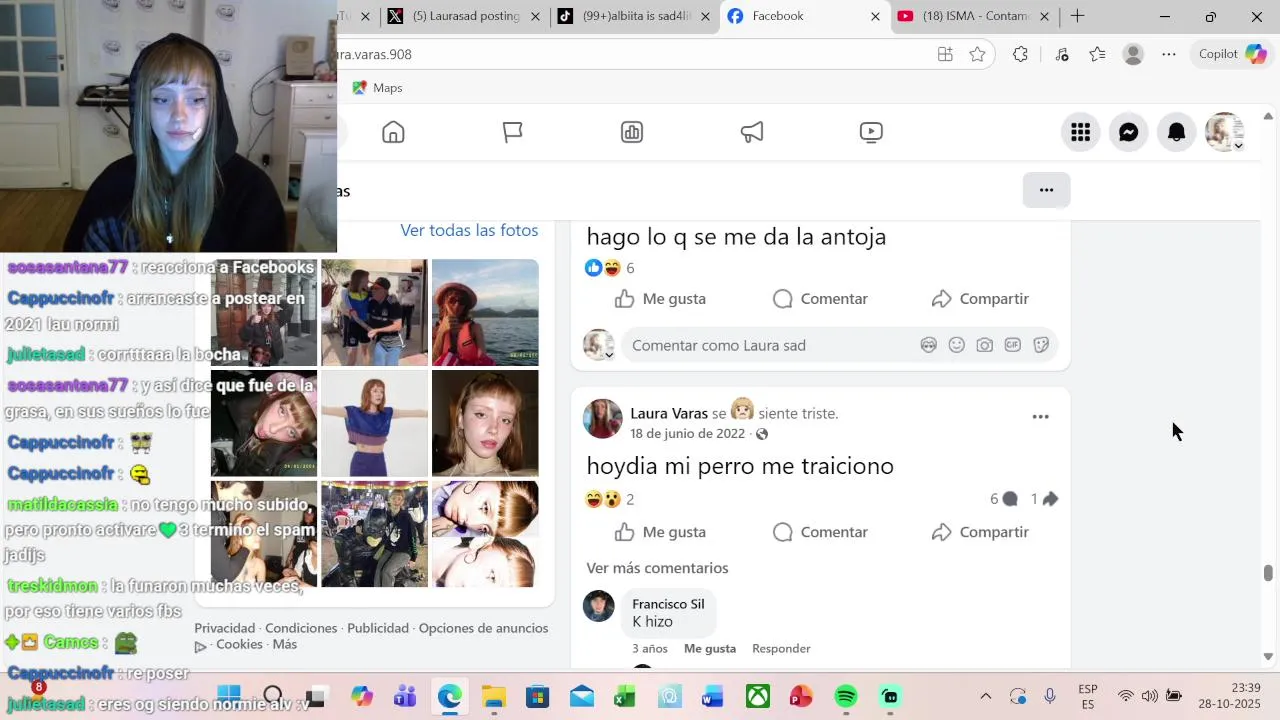
Task: Open volume control in system tray
Action: 1149,696
